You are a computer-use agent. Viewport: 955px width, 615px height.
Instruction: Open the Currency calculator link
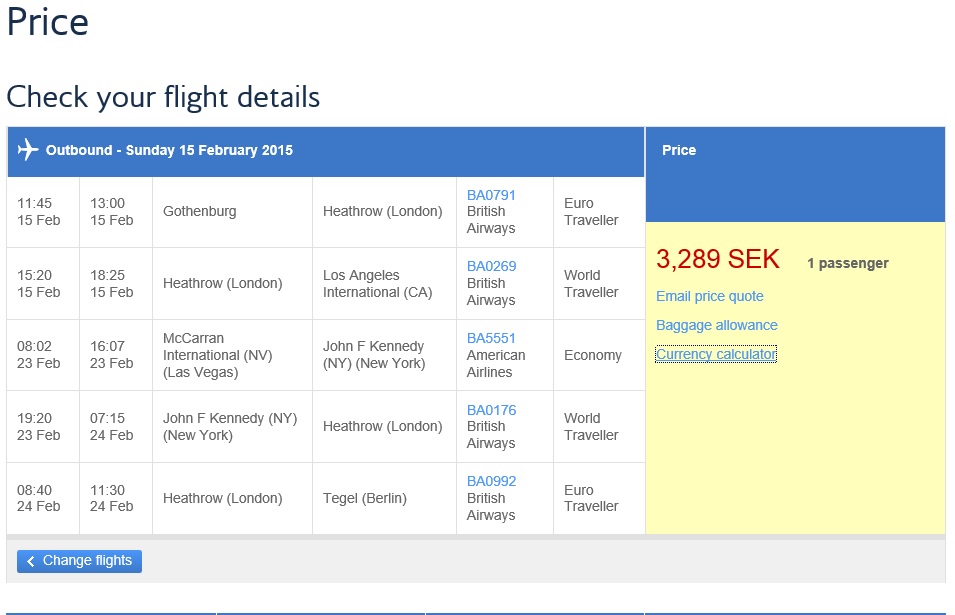point(716,354)
